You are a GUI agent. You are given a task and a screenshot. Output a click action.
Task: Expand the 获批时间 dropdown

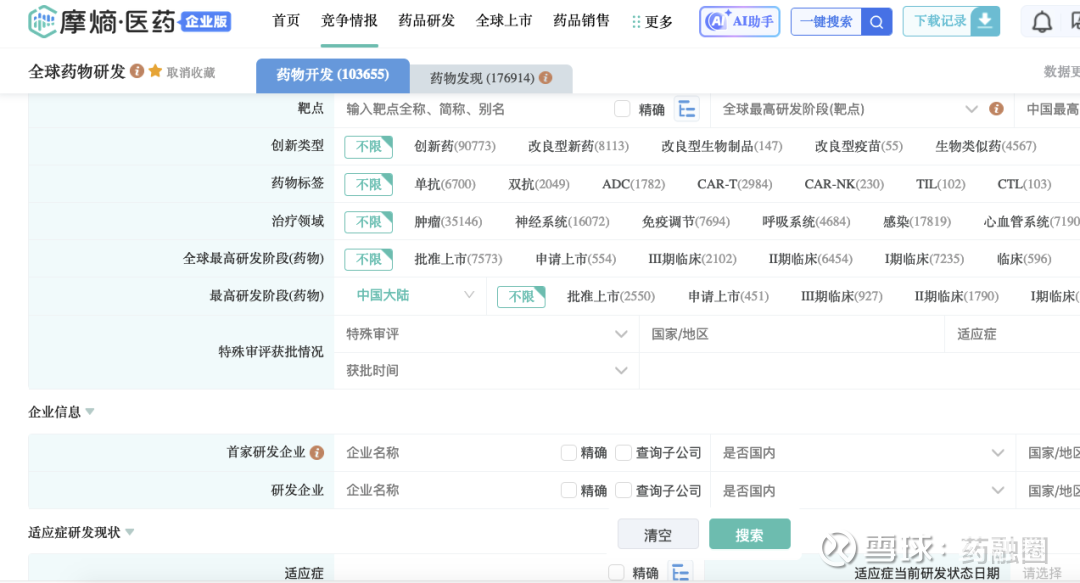pyautogui.click(x=487, y=371)
